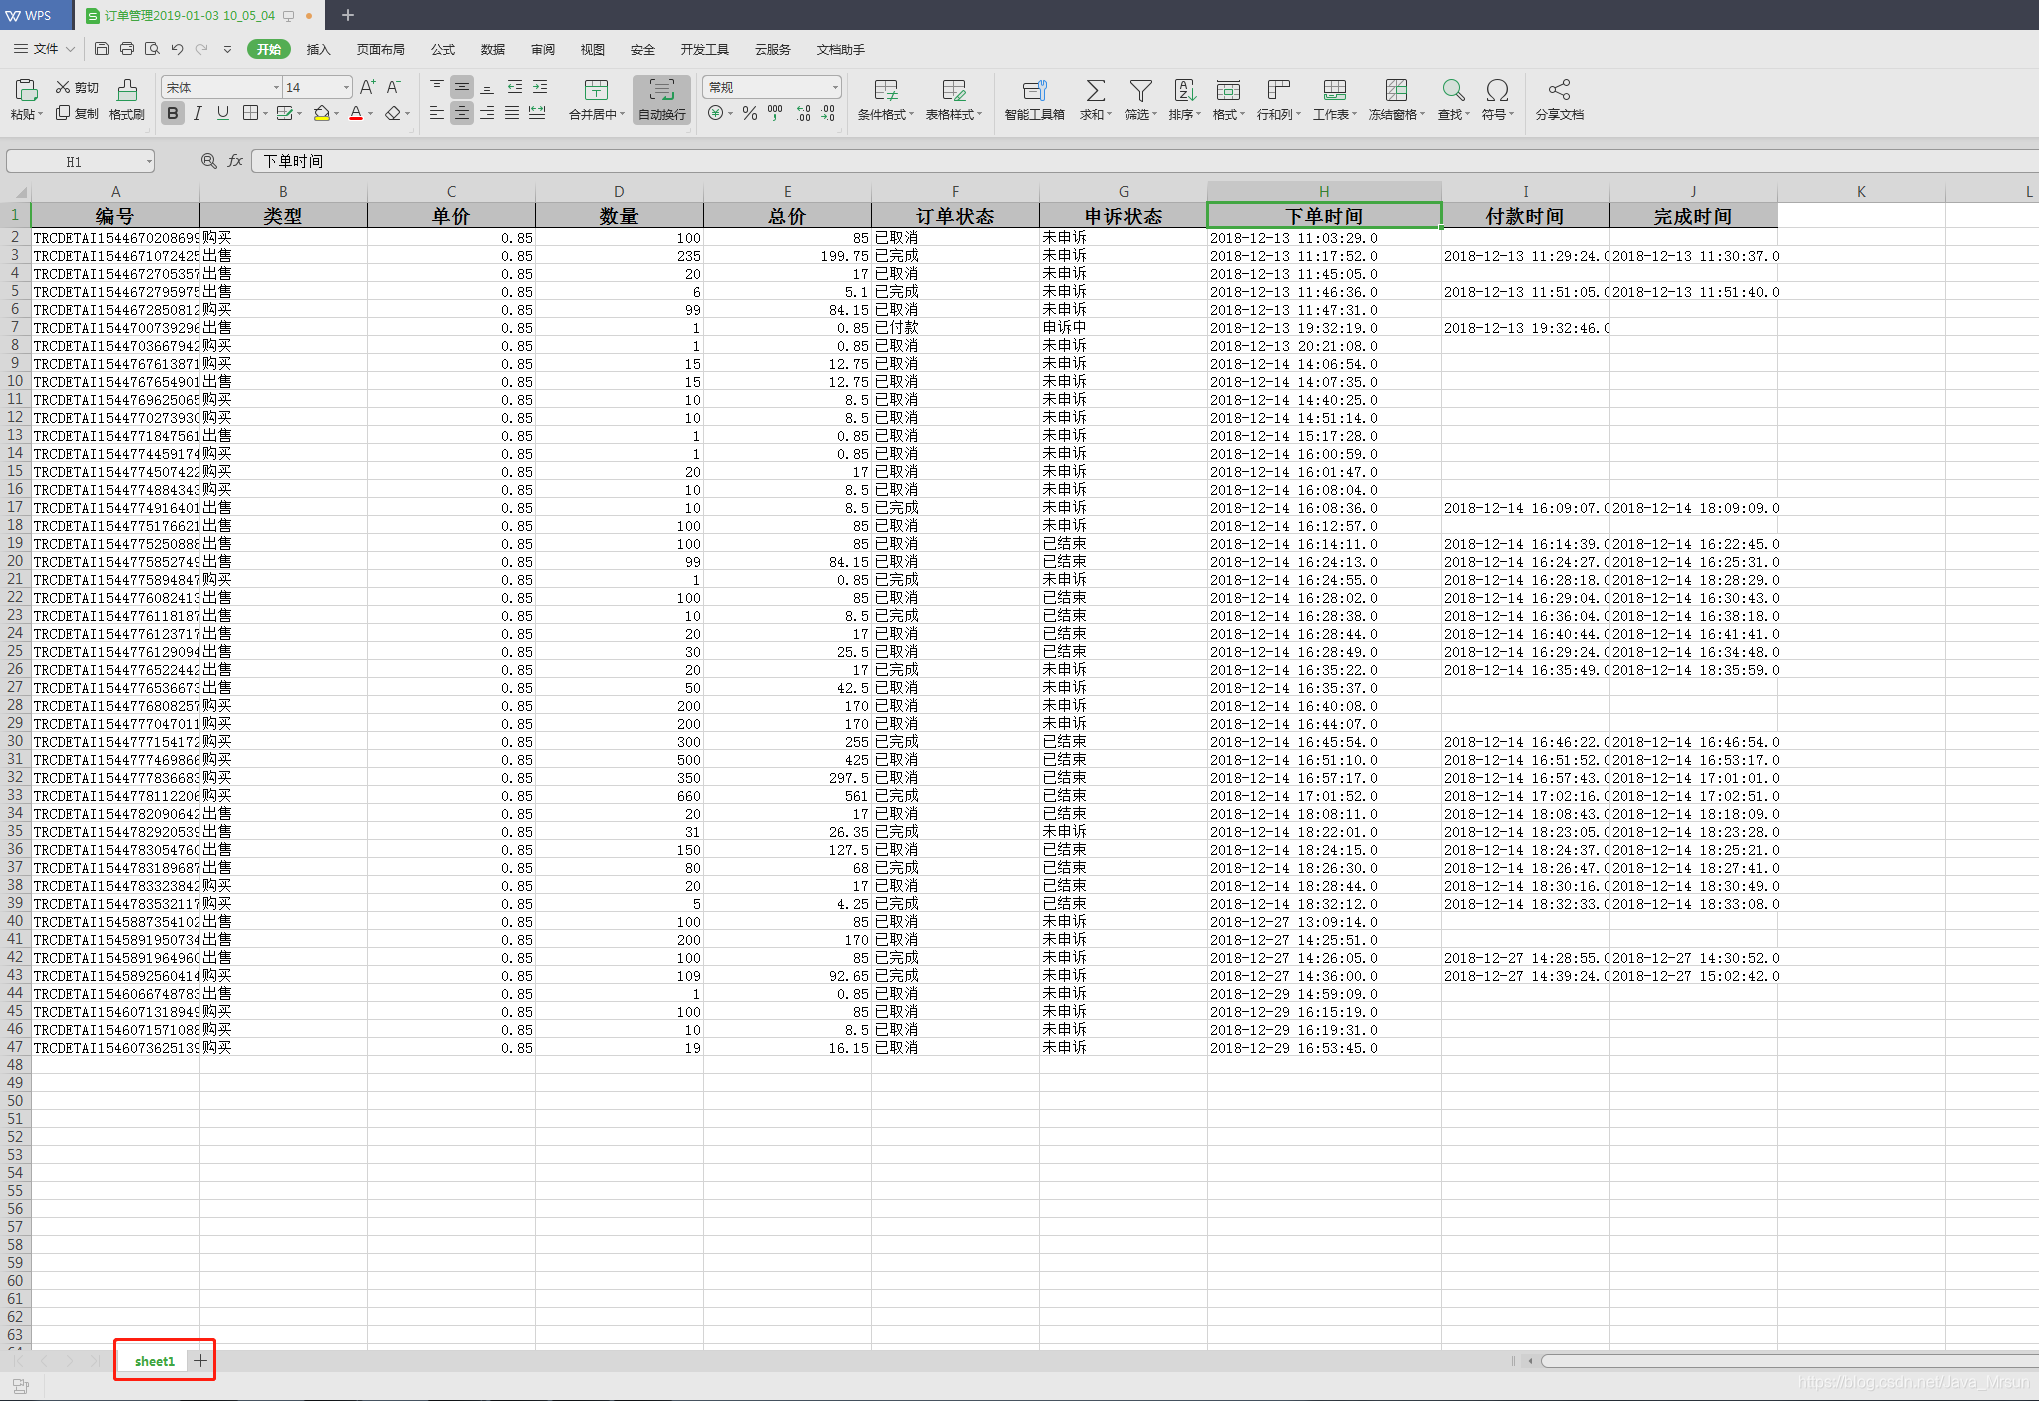Expand the 宋体 font name dropdown
Viewport: 2039px width, 1401px height.
tap(276, 87)
